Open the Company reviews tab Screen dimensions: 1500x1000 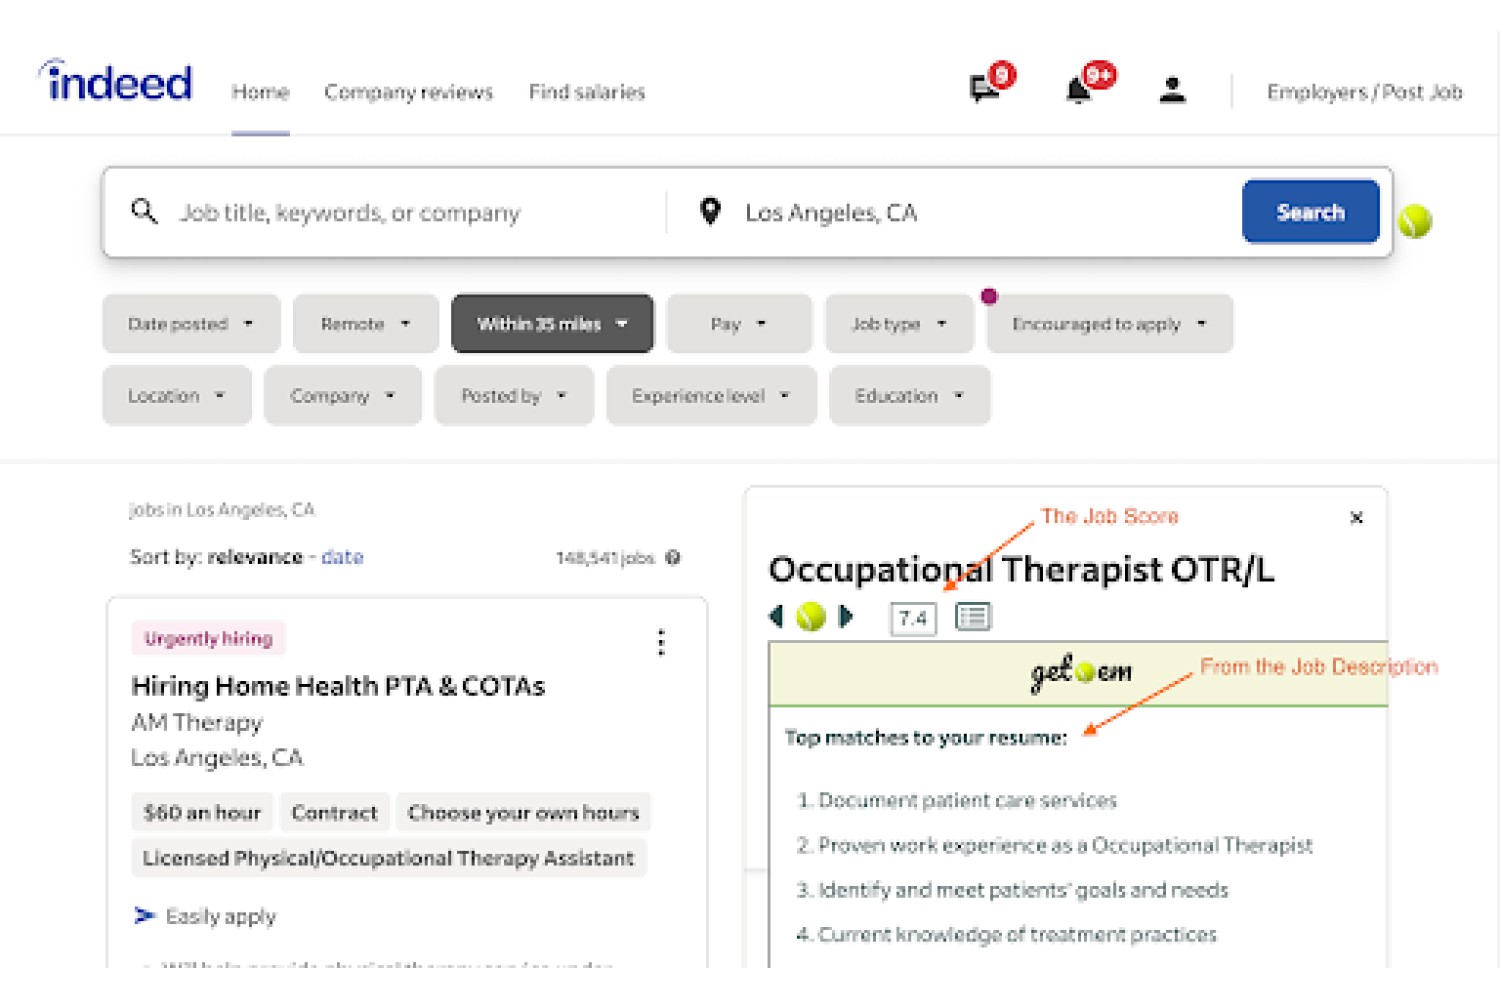pos(408,92)
